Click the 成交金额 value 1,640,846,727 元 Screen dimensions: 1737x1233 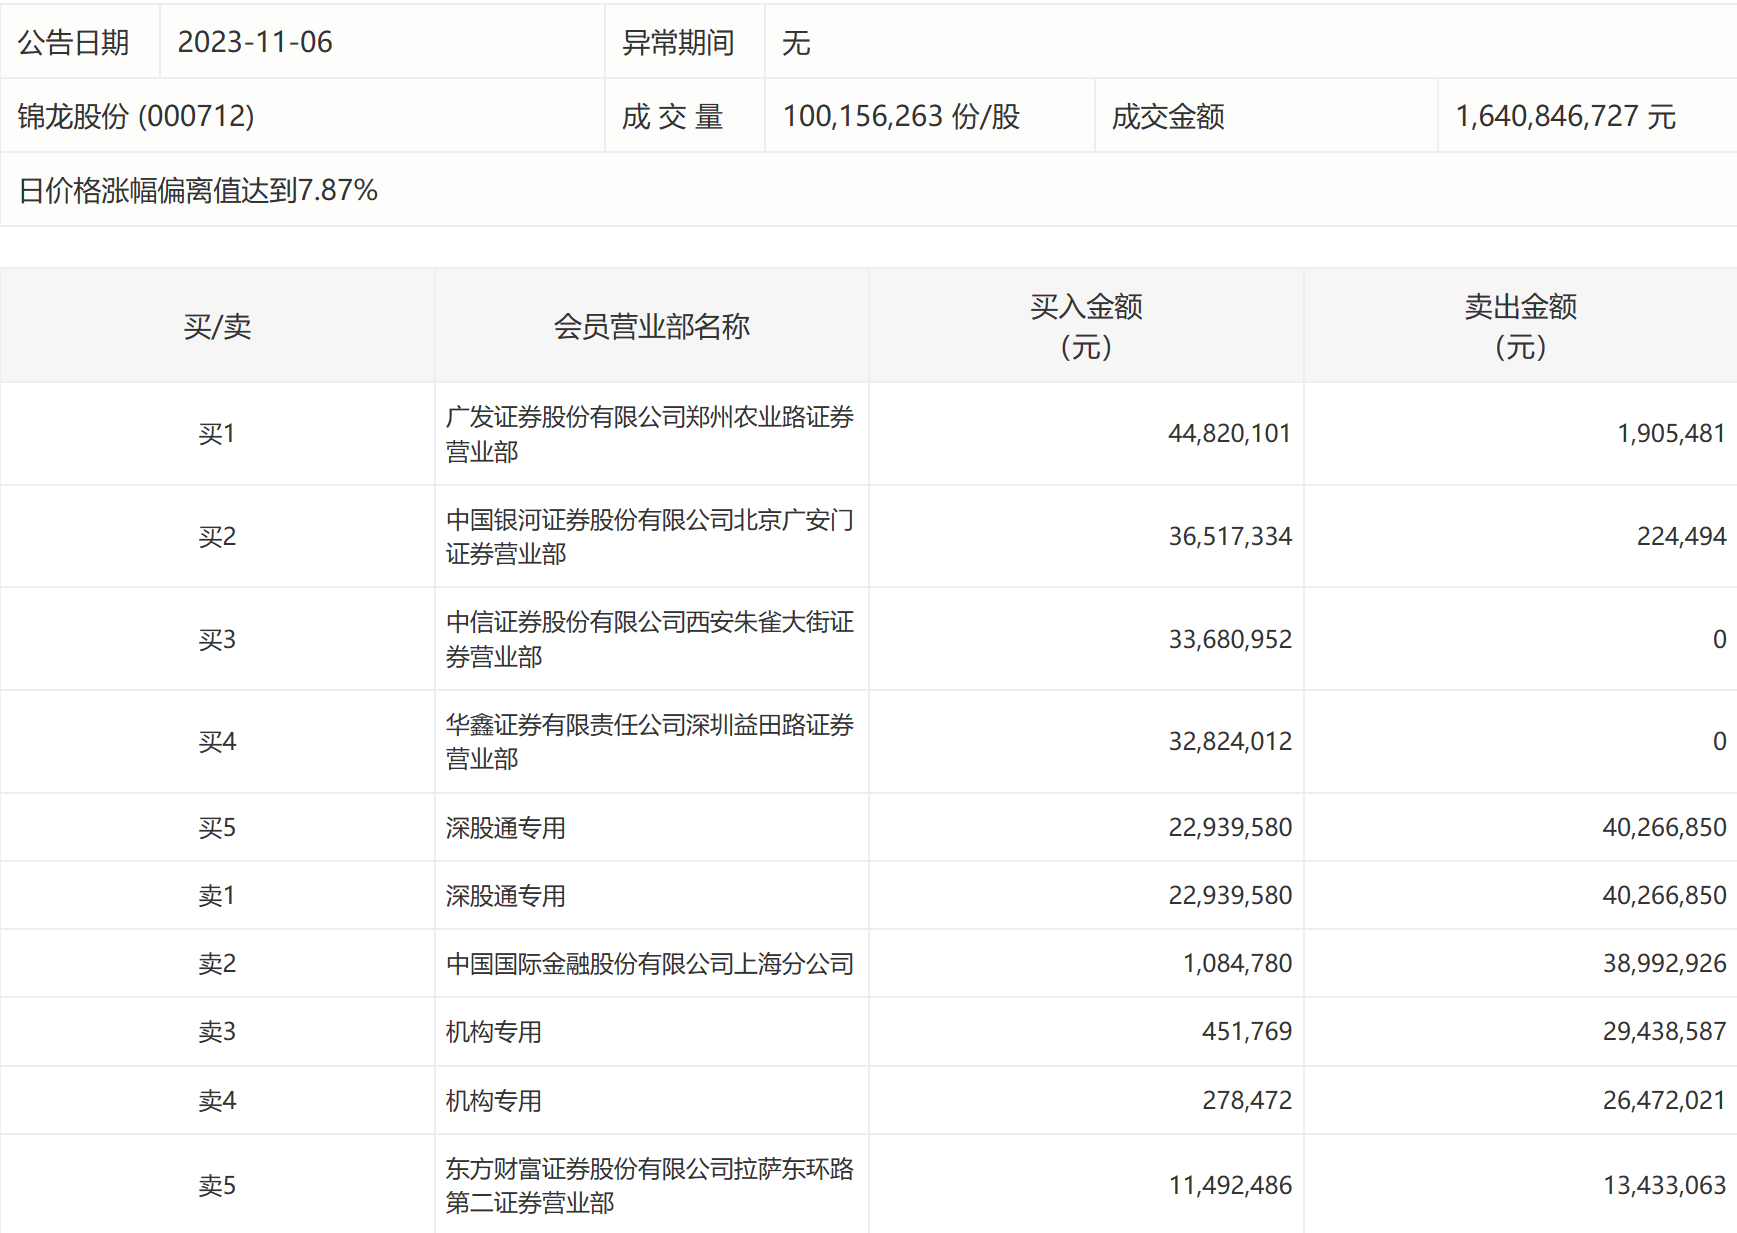click(1565, 116)
